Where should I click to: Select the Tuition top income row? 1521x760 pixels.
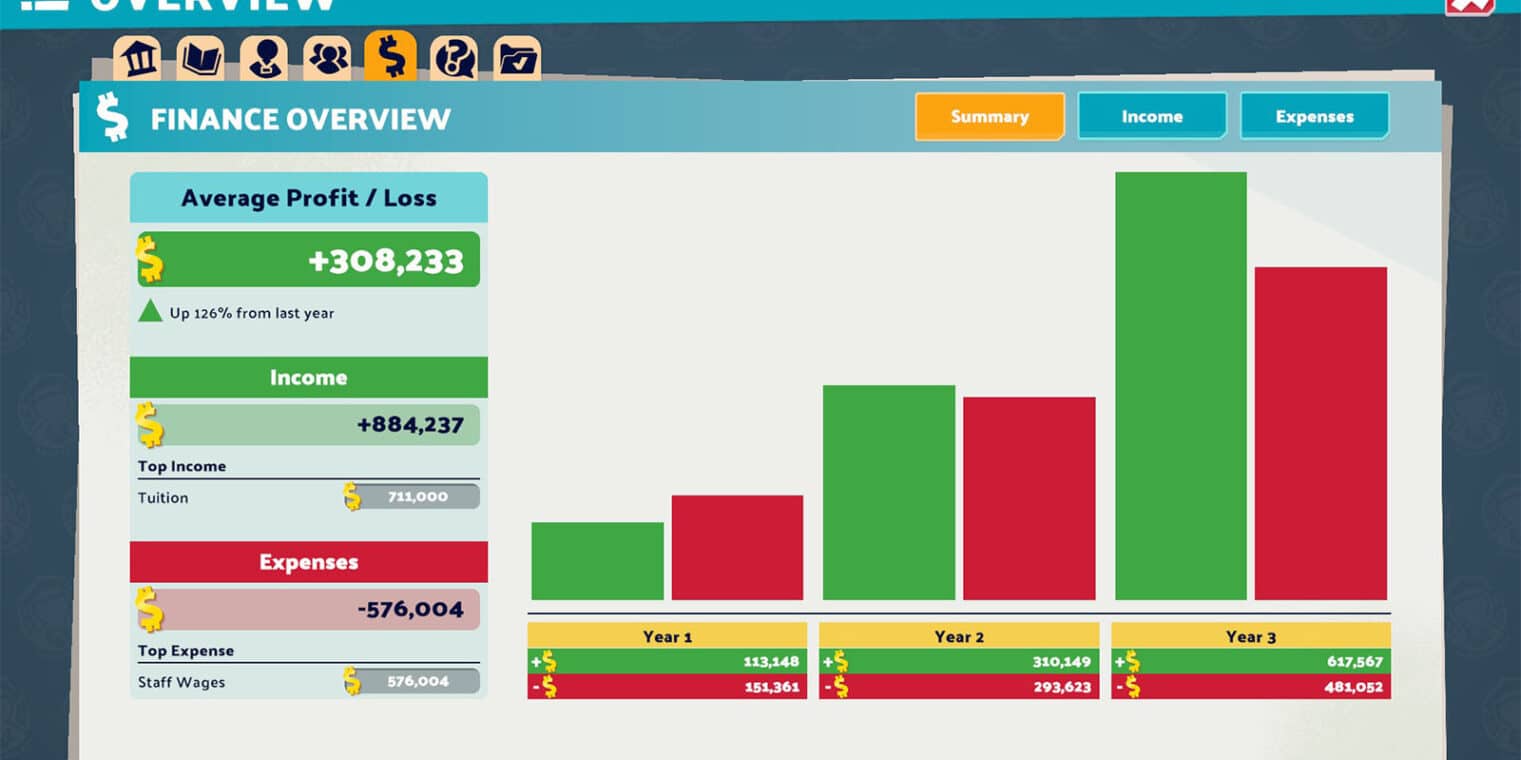click(308, 497)
